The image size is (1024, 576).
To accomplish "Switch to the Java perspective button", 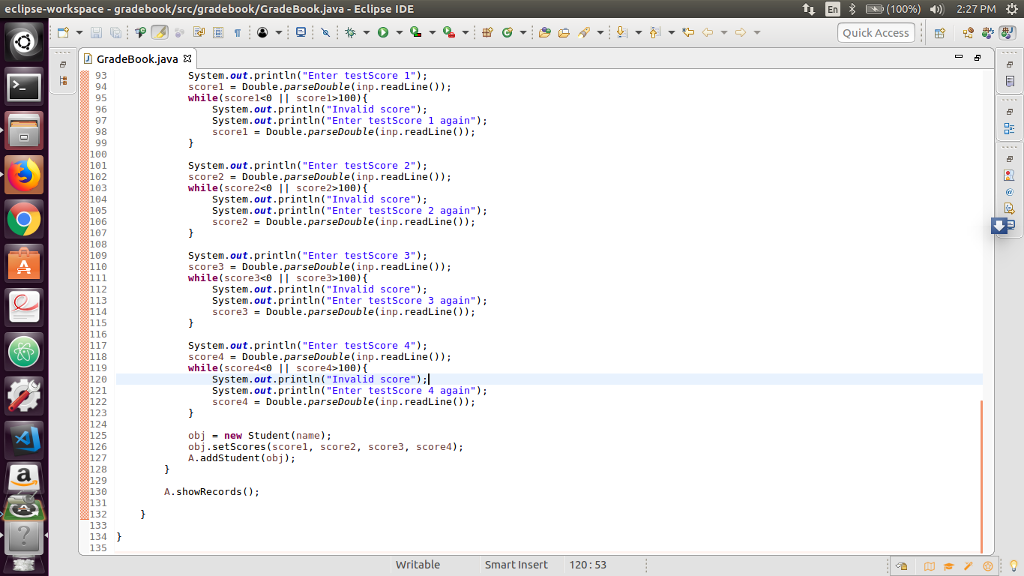I will [x=1008, y=33].
